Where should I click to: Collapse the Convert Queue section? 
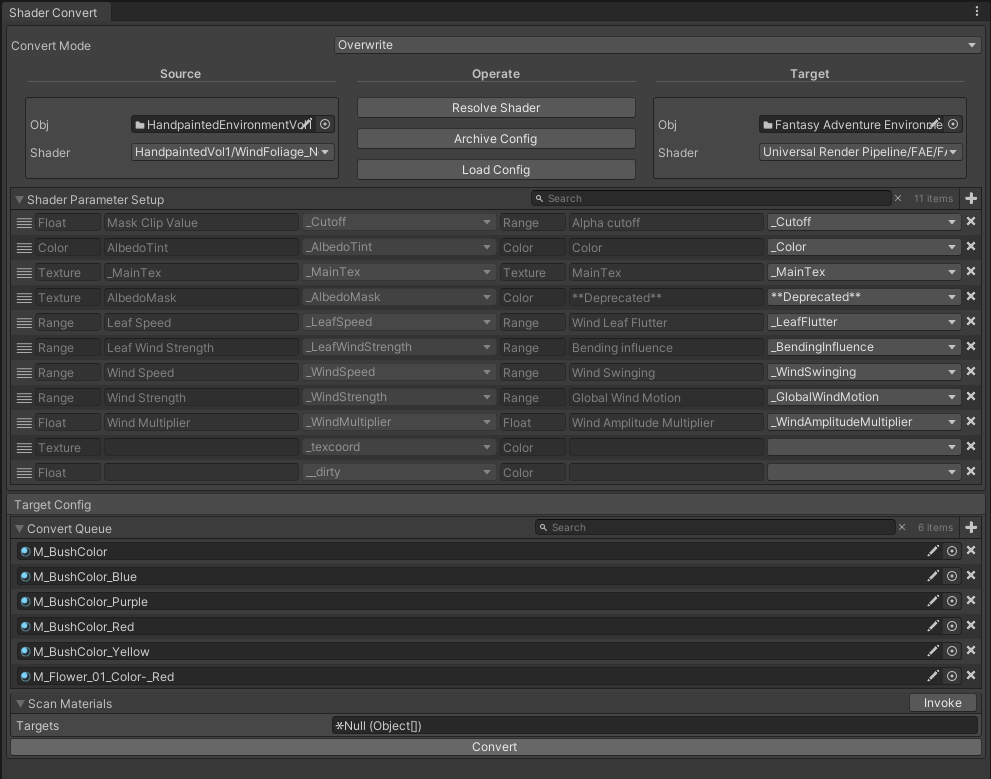click(18, 527)
